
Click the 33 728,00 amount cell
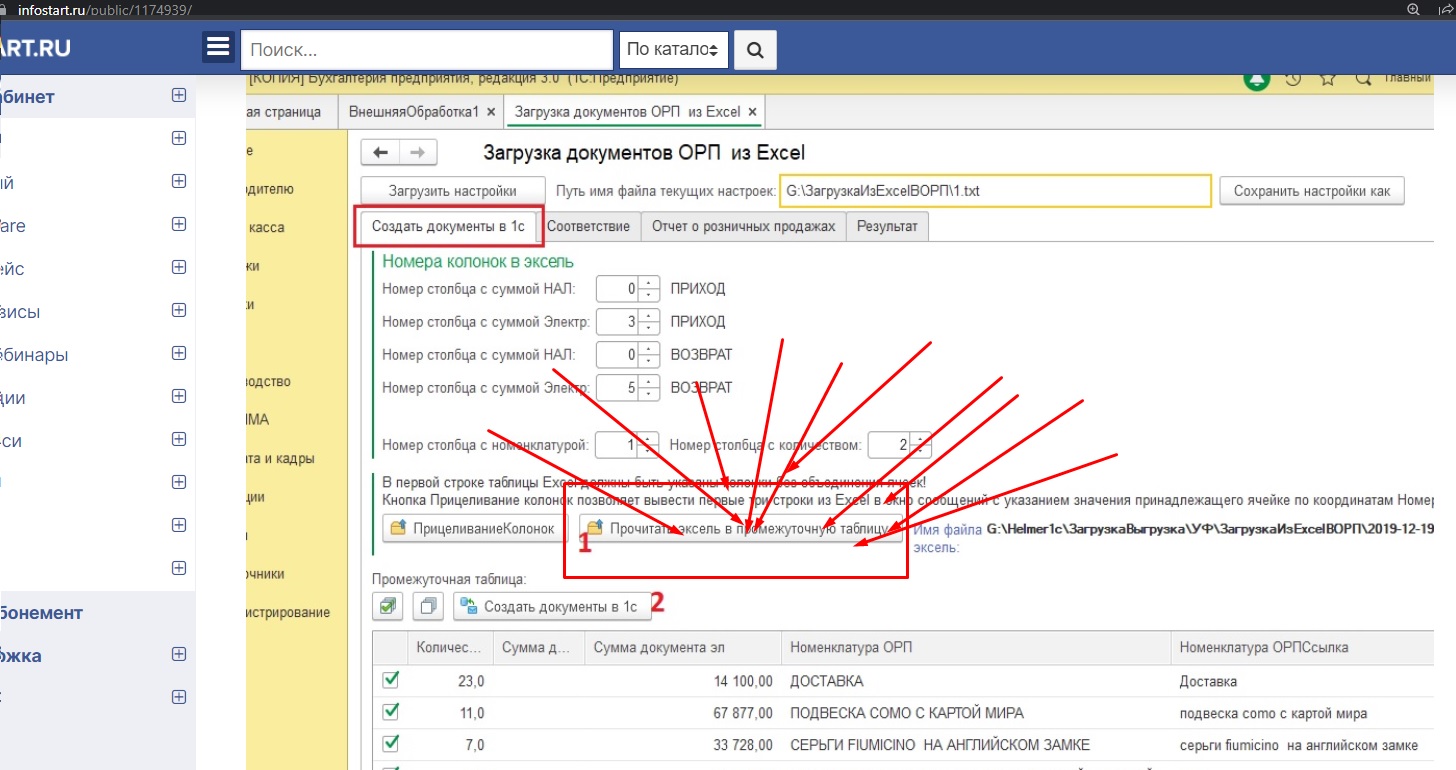683,745
